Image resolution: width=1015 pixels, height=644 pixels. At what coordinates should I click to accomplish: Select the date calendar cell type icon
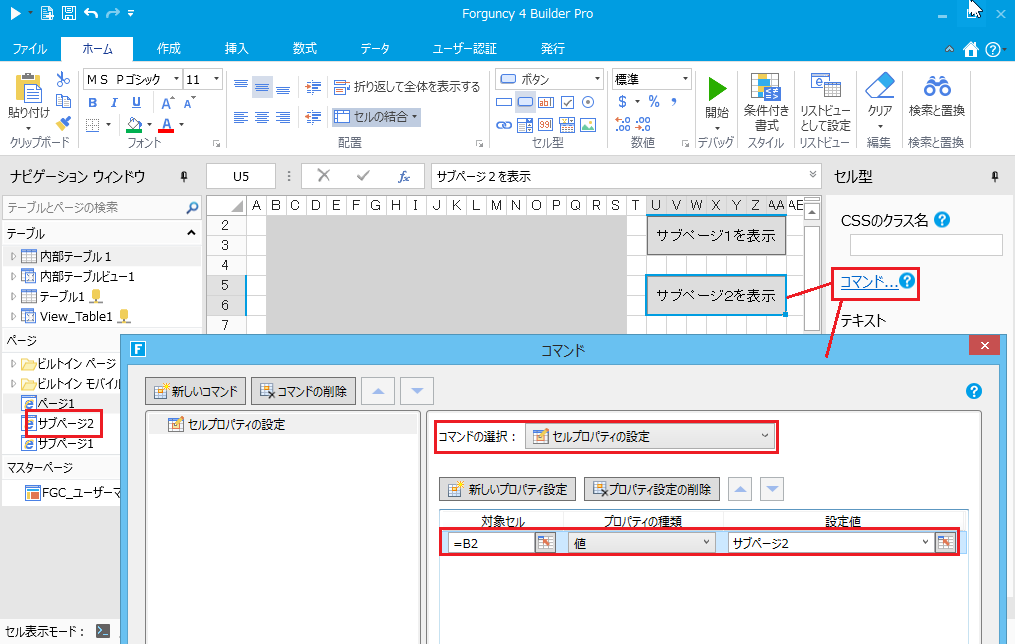tap(567, 125)
